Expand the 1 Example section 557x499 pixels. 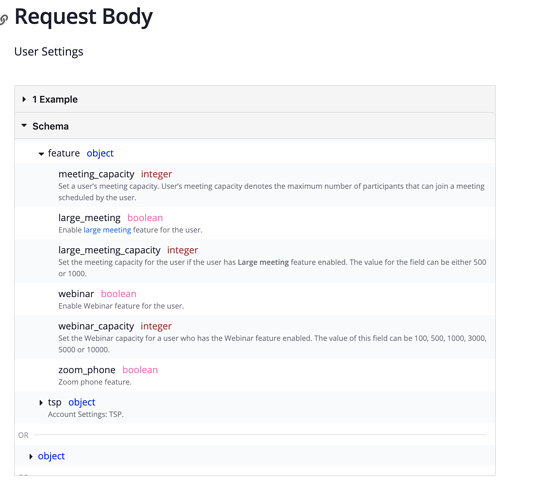coord(255,99)
